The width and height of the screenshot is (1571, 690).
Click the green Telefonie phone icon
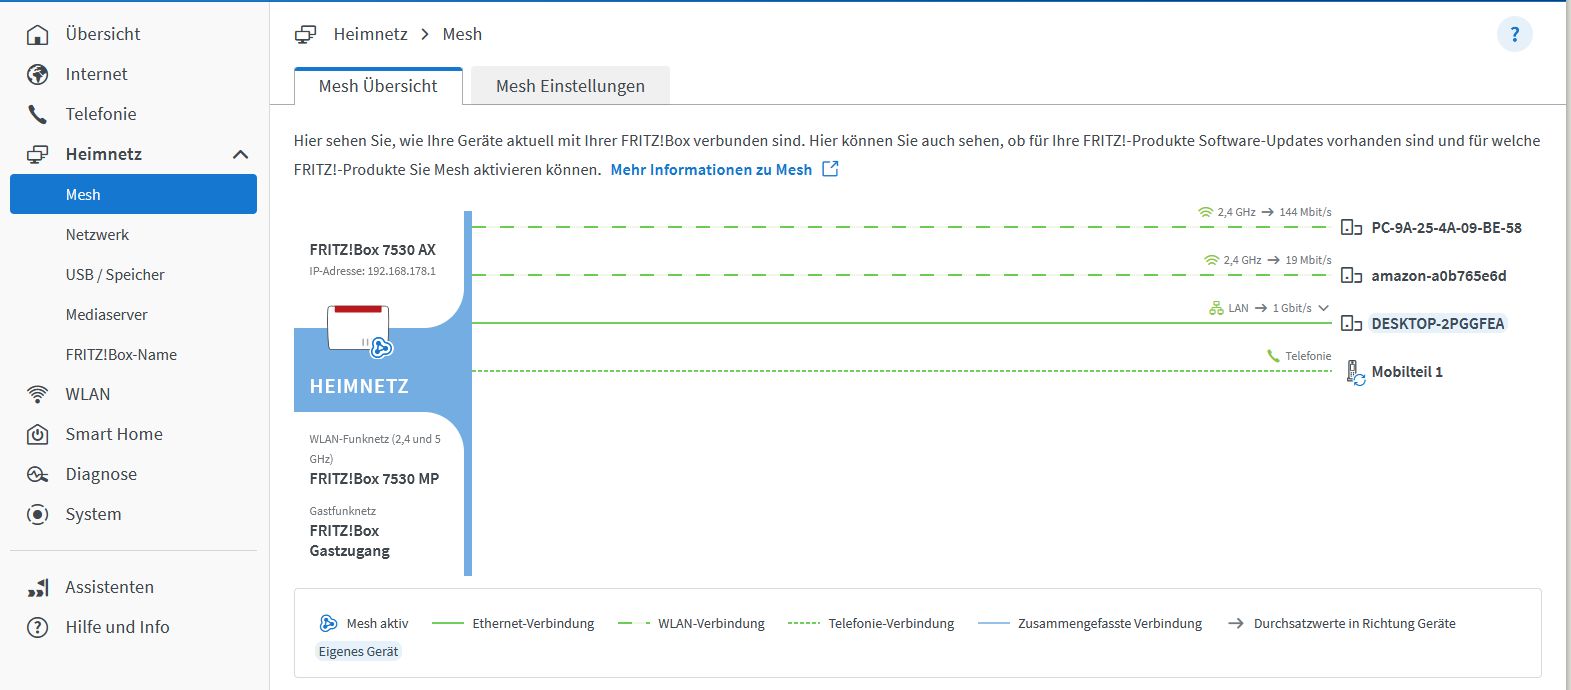(1273, 356)
